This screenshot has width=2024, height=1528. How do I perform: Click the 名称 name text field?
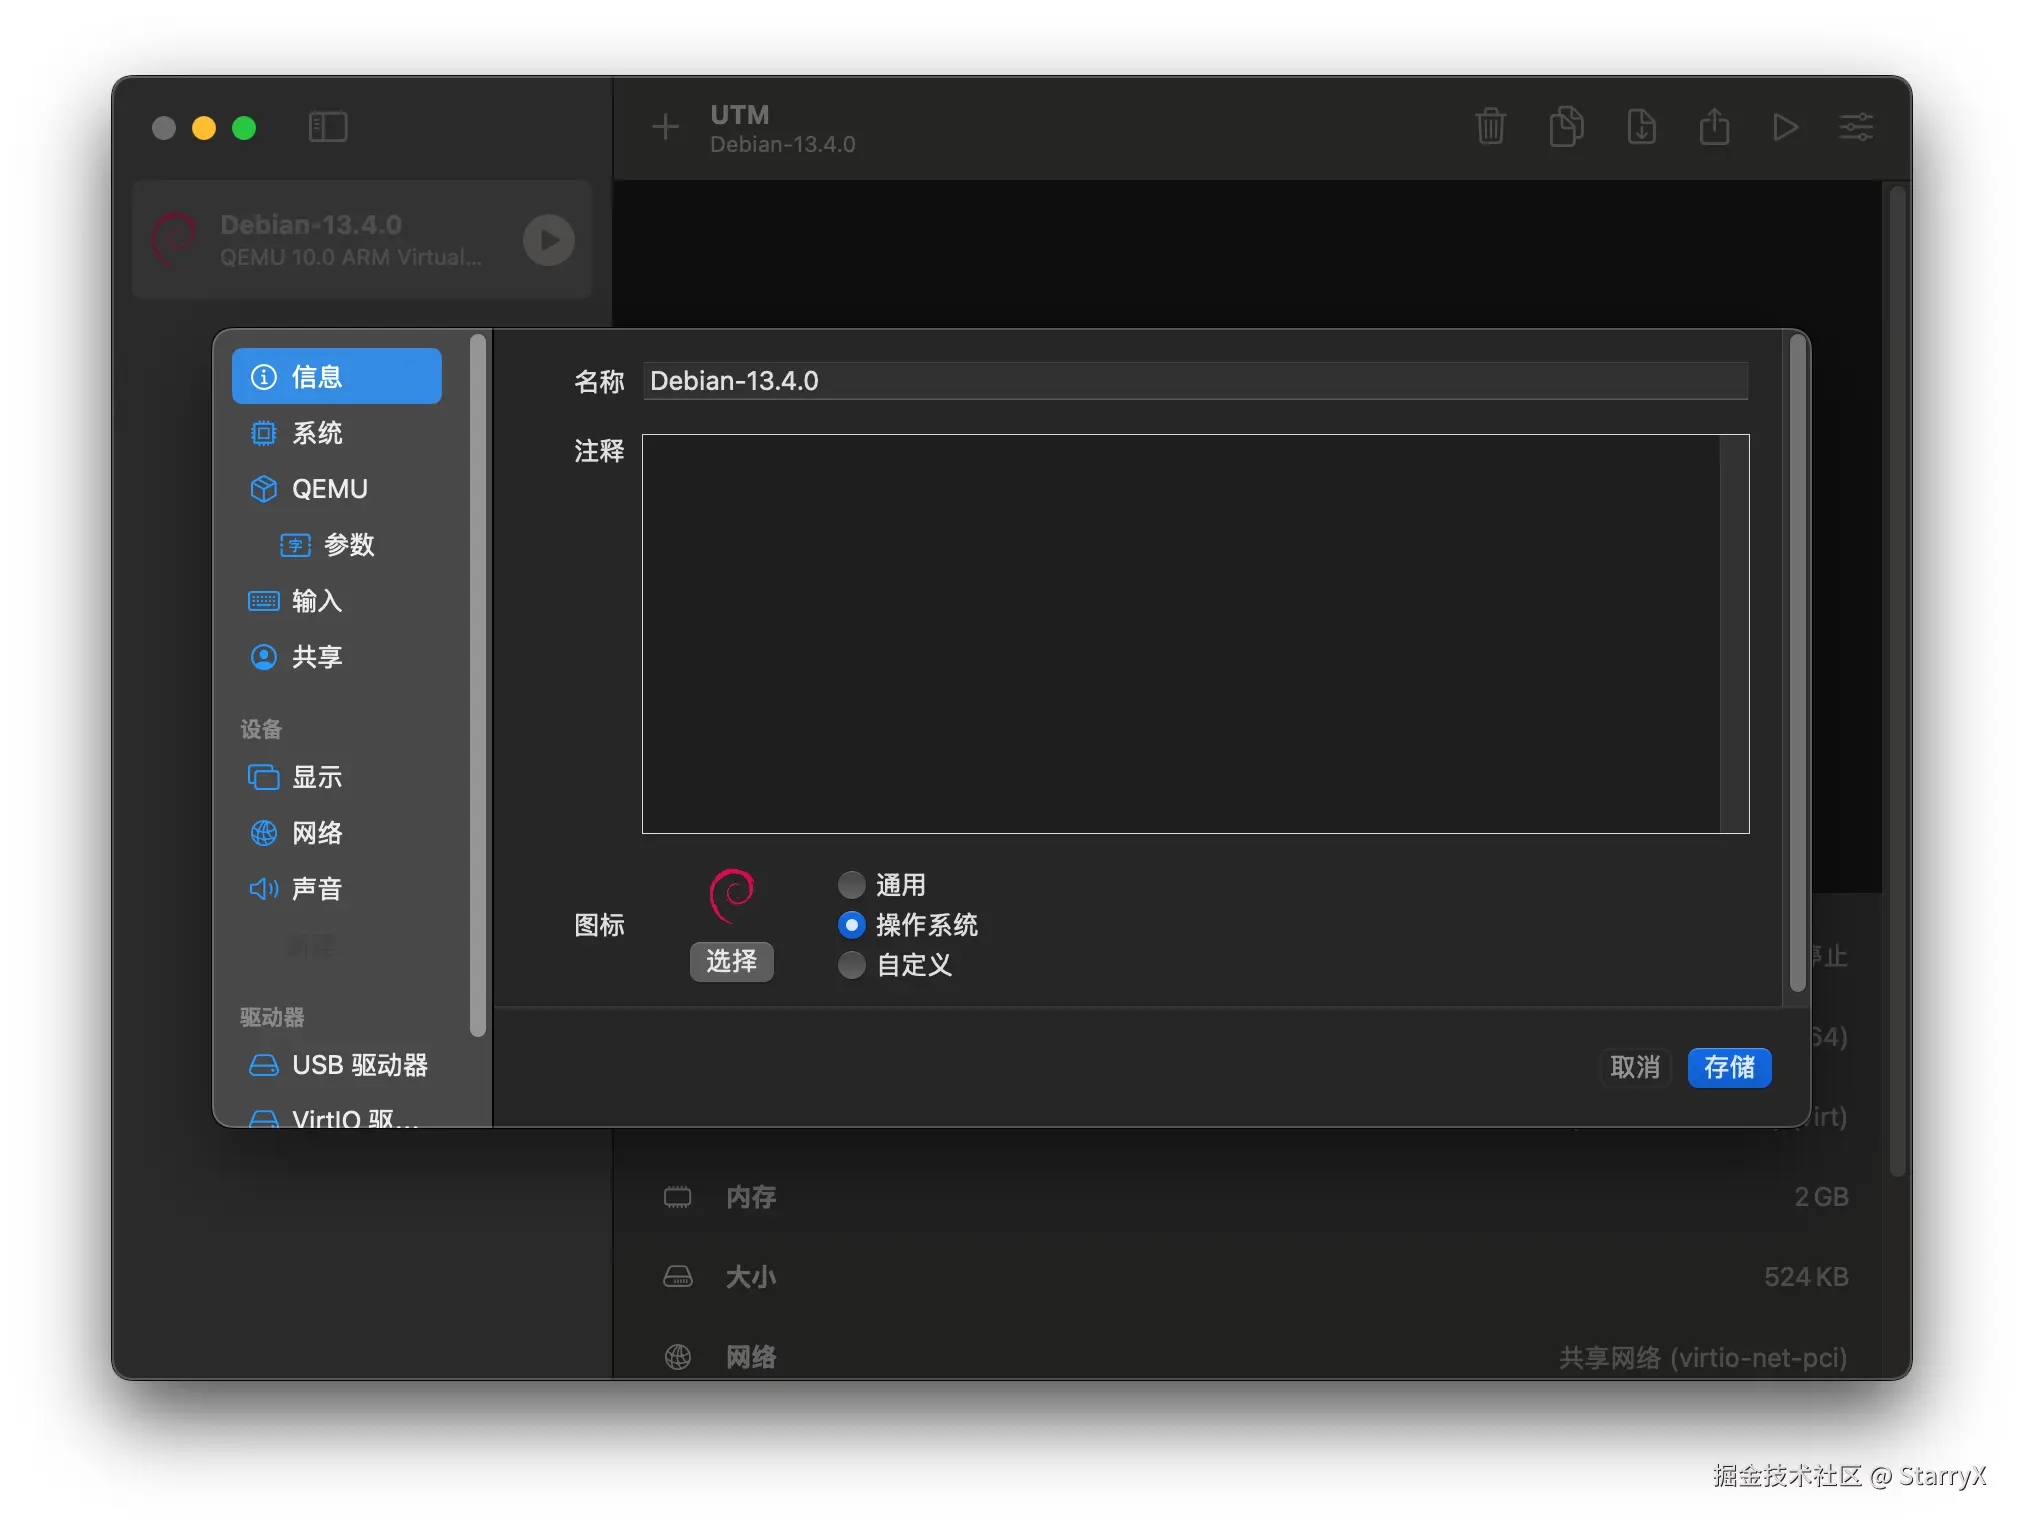pos(1195,381)
